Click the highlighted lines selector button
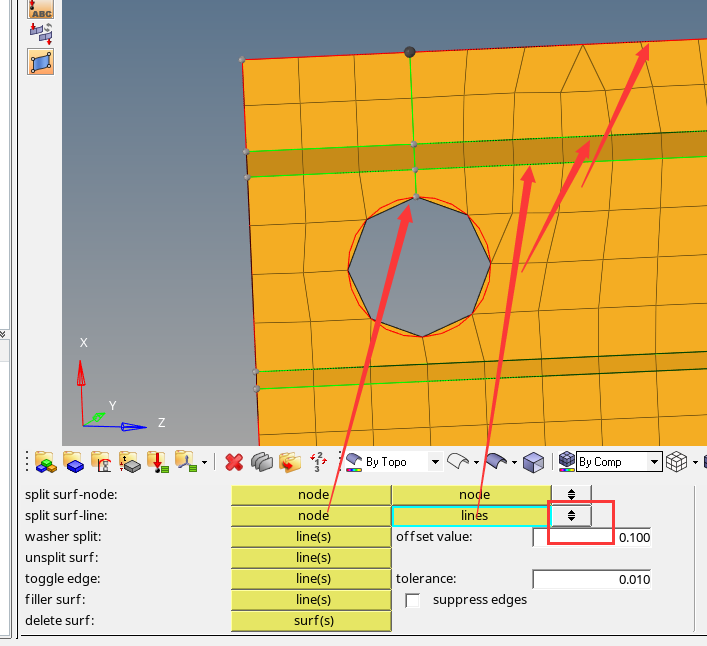The height and width of the screenshot is (646, 707). point(472,515)
